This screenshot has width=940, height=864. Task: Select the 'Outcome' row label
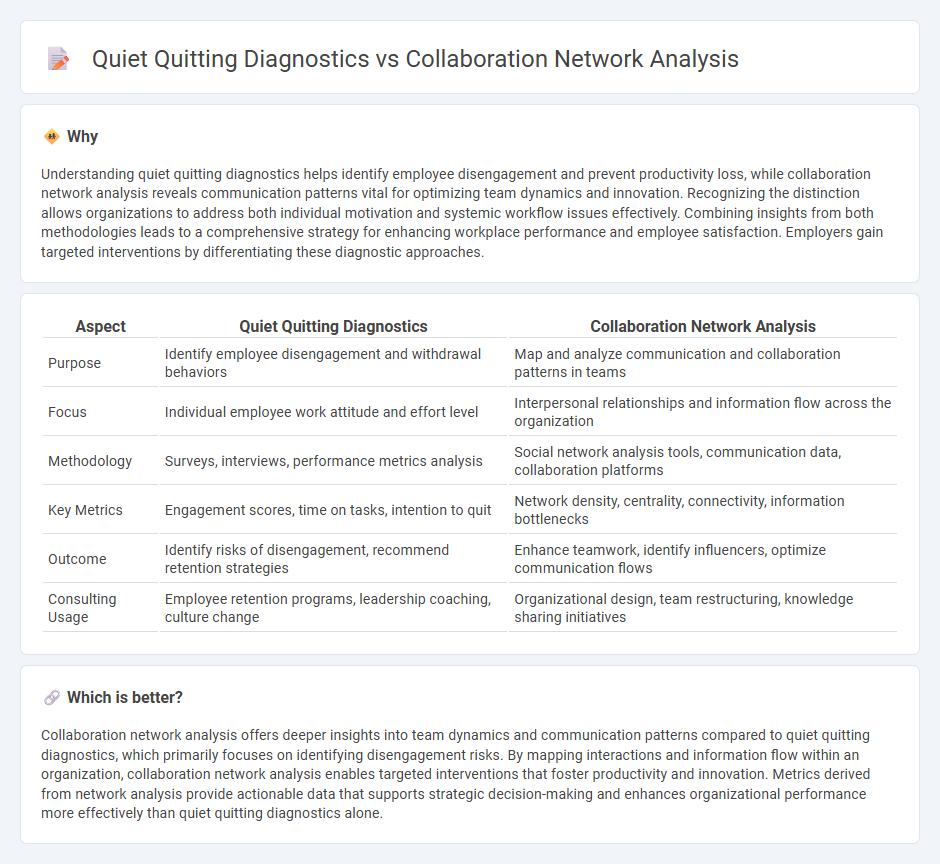77,559
